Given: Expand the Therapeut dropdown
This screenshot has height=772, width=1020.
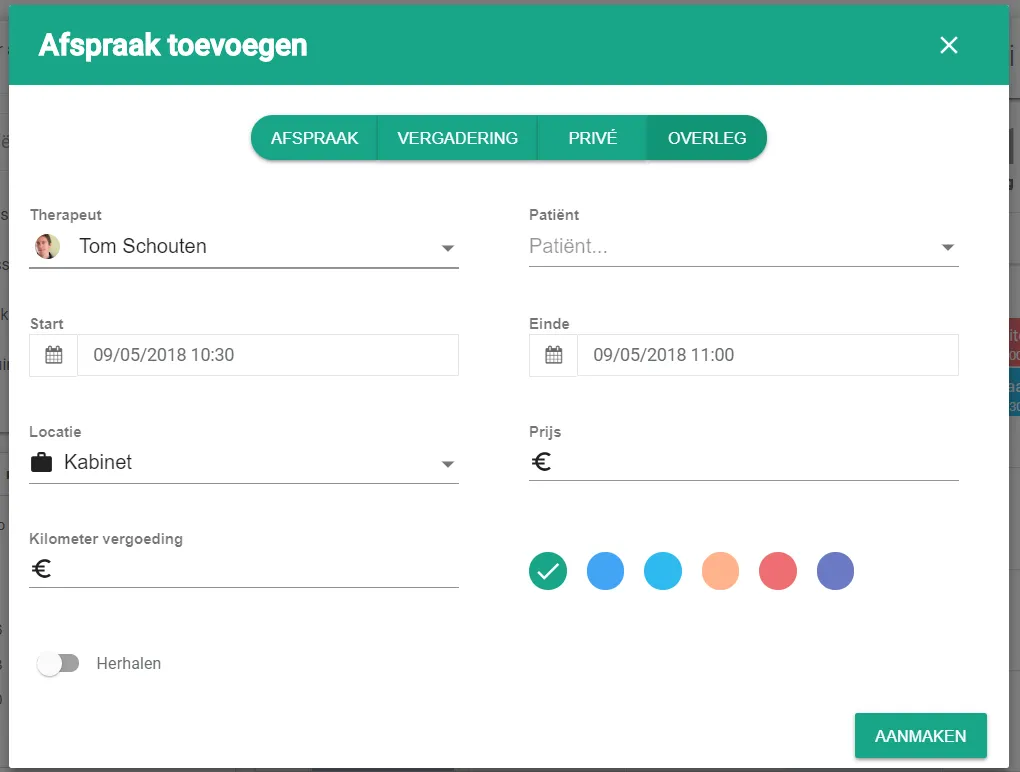Looking at the screenshot, I should click(x=448, y=248).
